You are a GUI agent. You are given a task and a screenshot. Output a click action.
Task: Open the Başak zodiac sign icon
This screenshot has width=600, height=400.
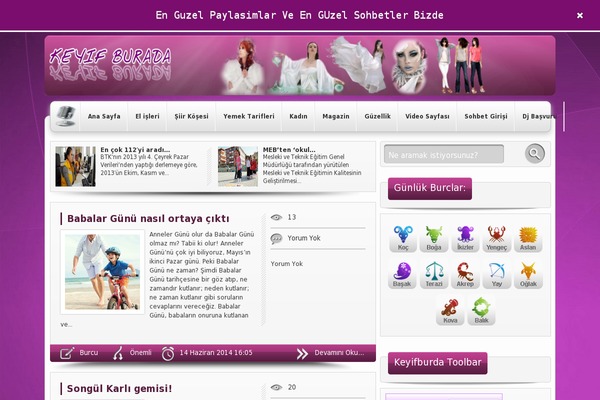pos(402,274)
